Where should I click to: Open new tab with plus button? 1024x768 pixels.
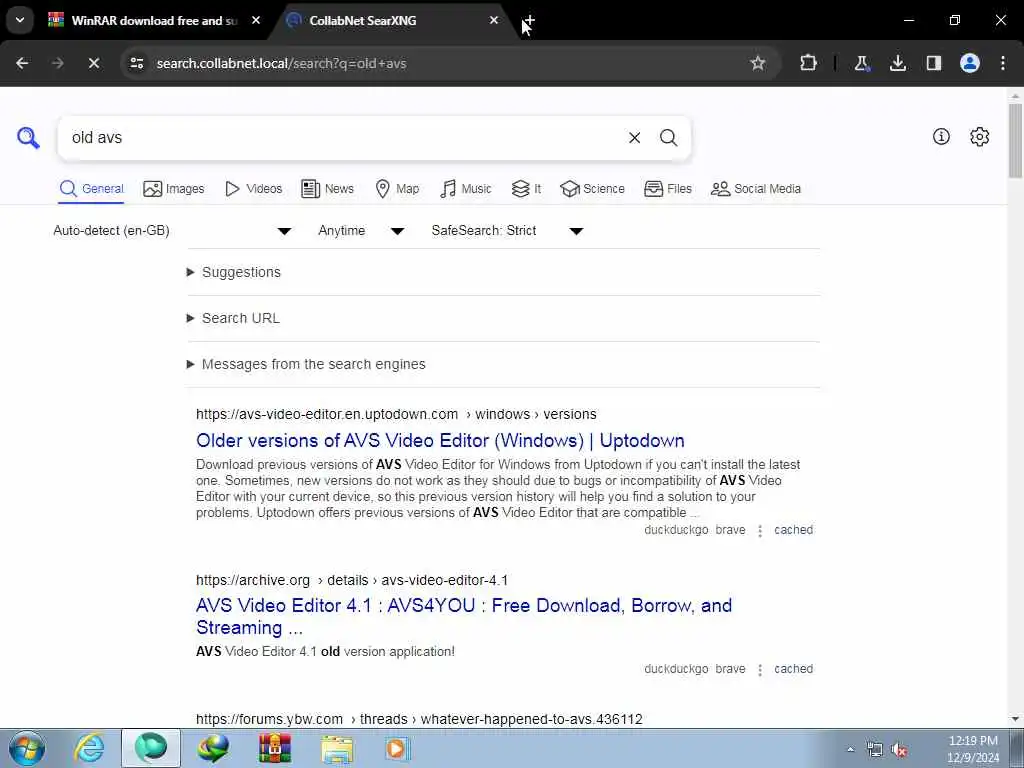coord(529,20)
